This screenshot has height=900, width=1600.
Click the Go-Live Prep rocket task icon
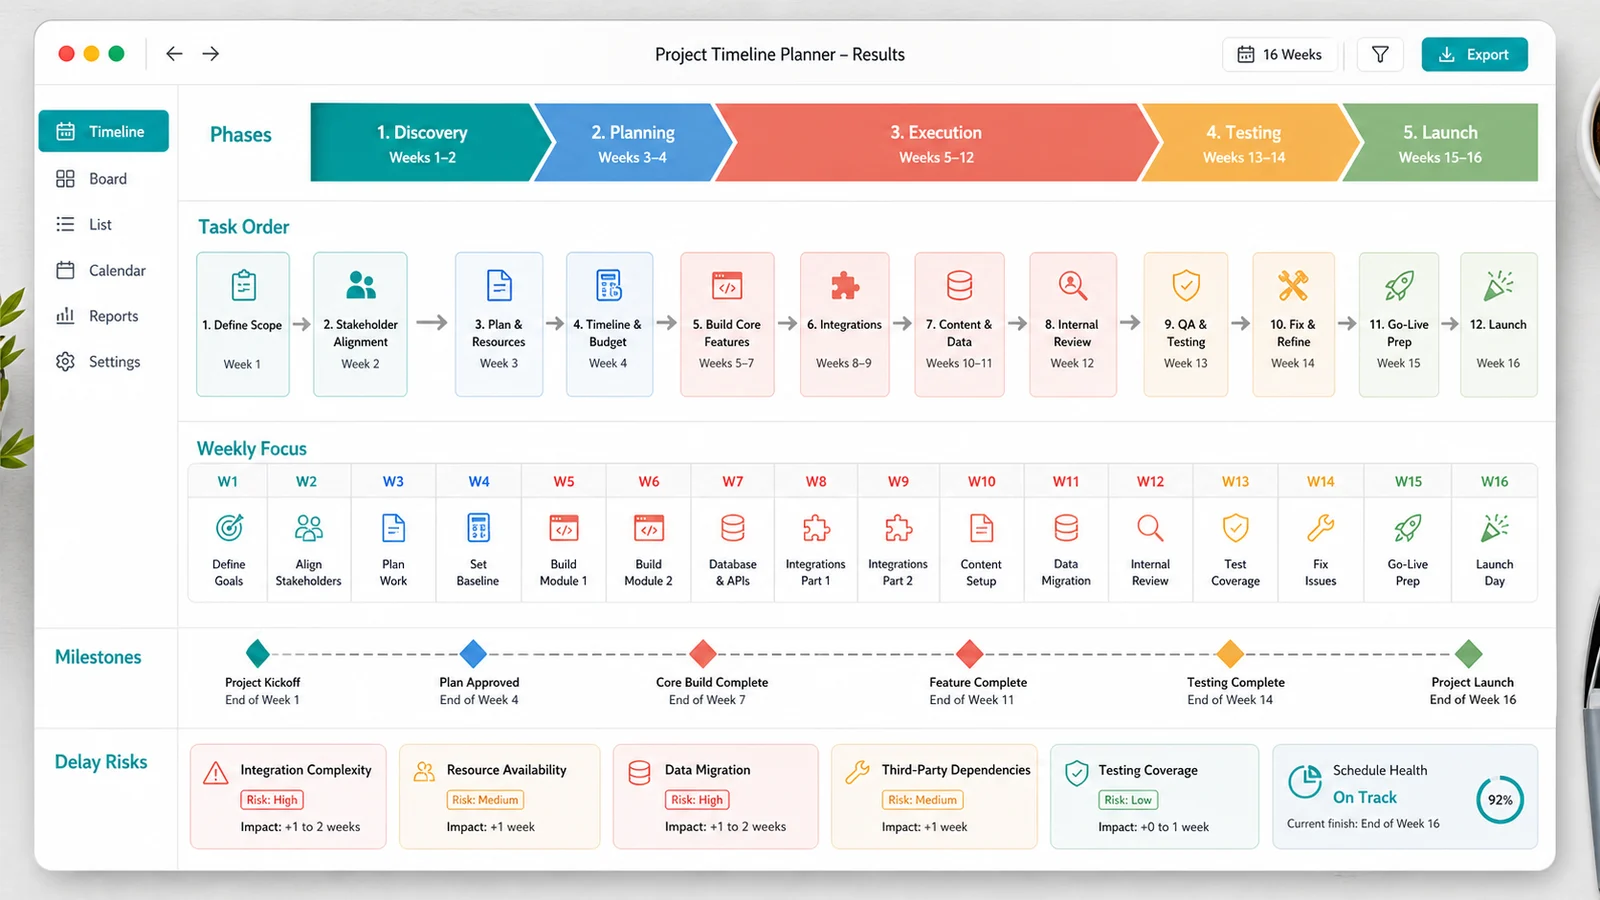point(1399,285)
